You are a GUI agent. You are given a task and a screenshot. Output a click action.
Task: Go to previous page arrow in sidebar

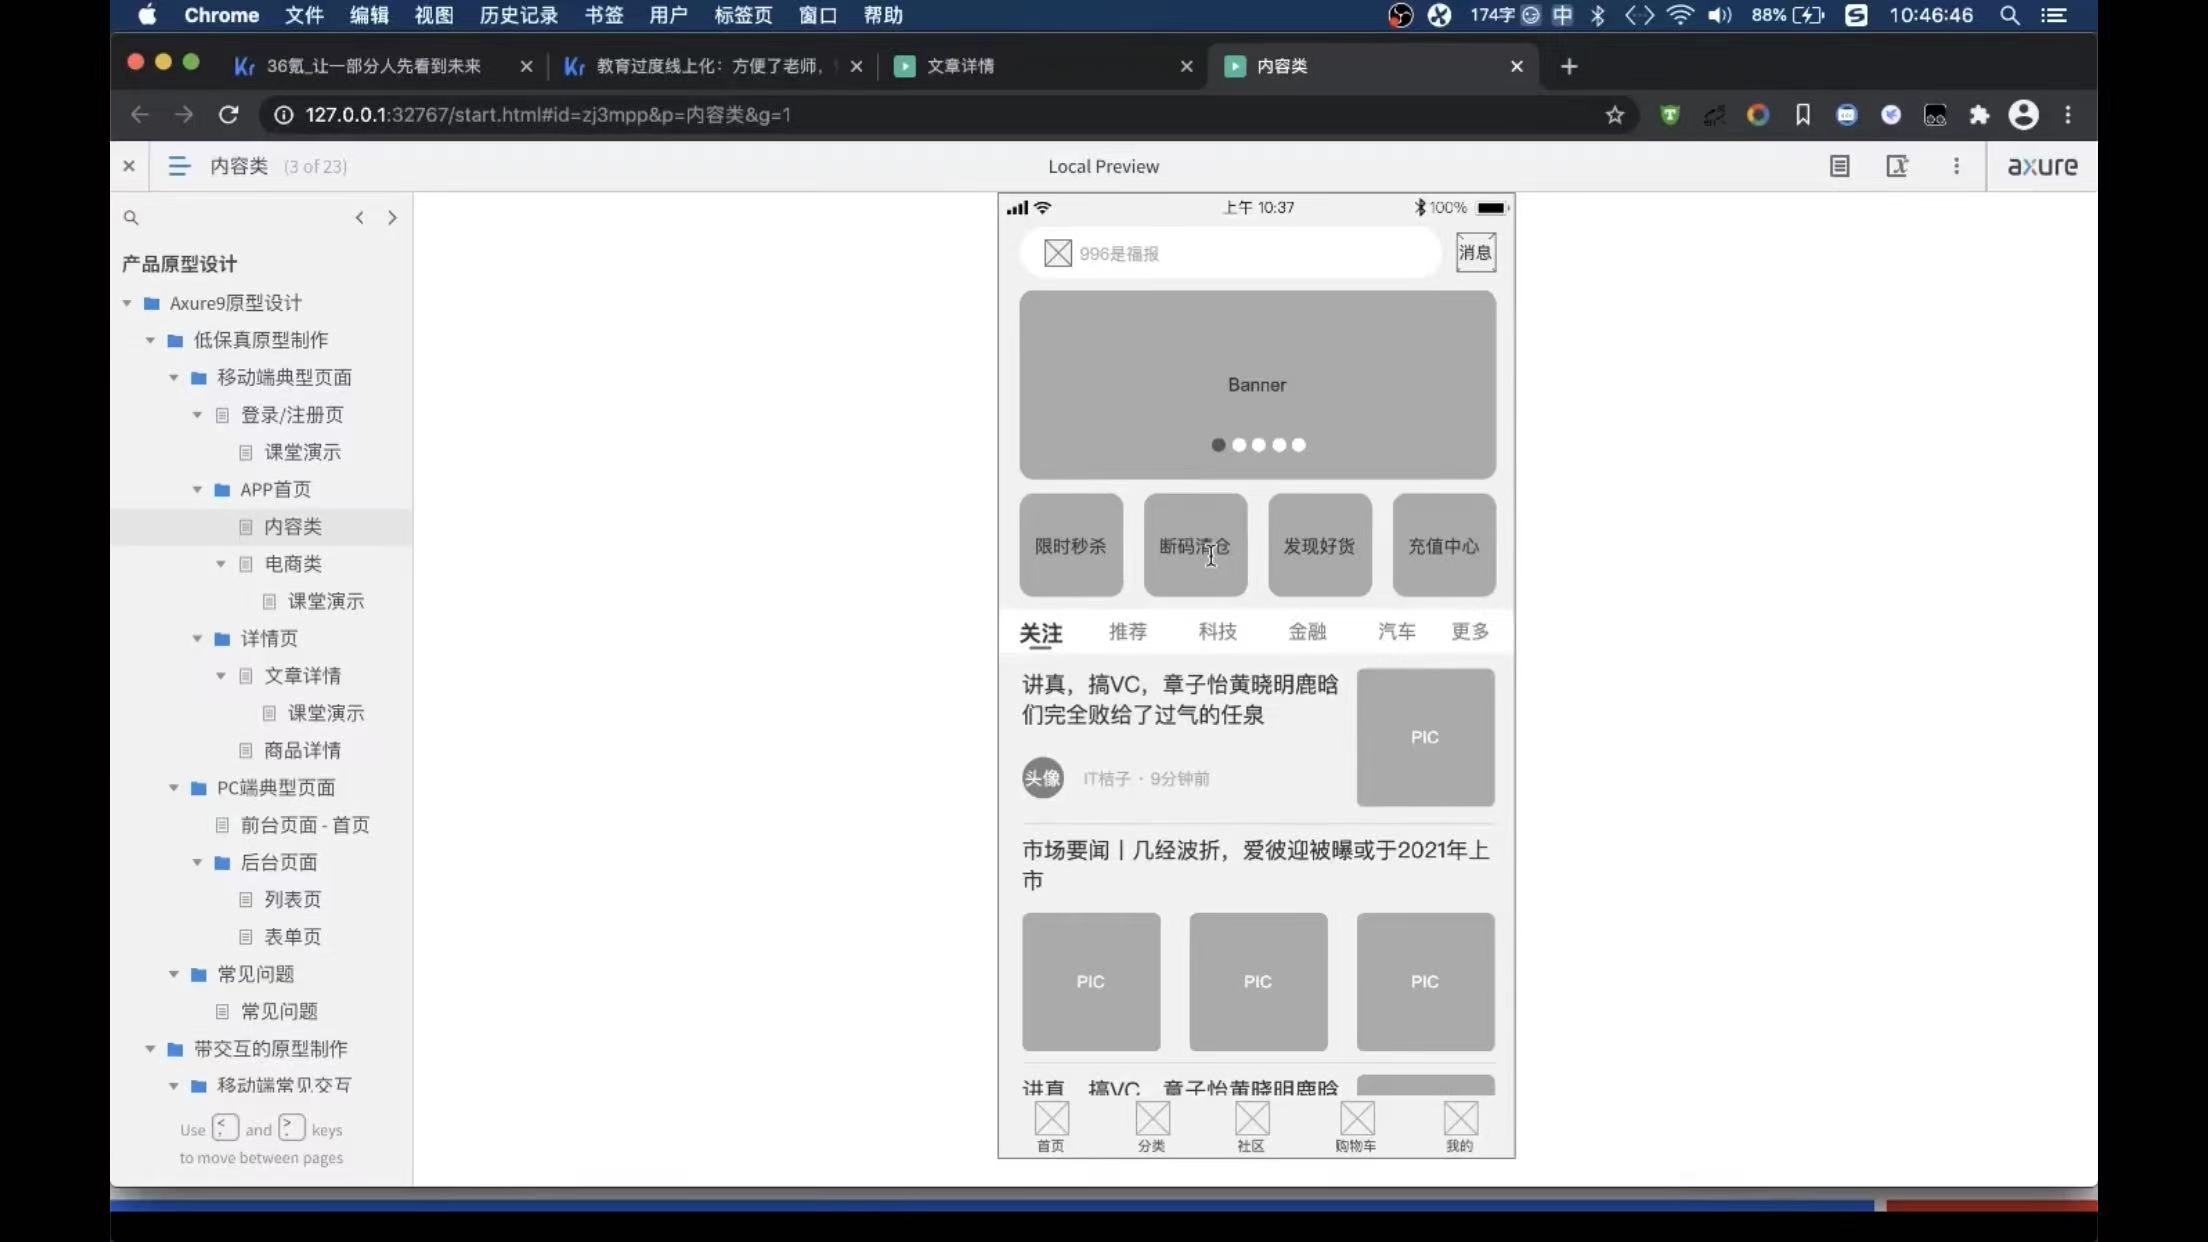pos(359,217)
